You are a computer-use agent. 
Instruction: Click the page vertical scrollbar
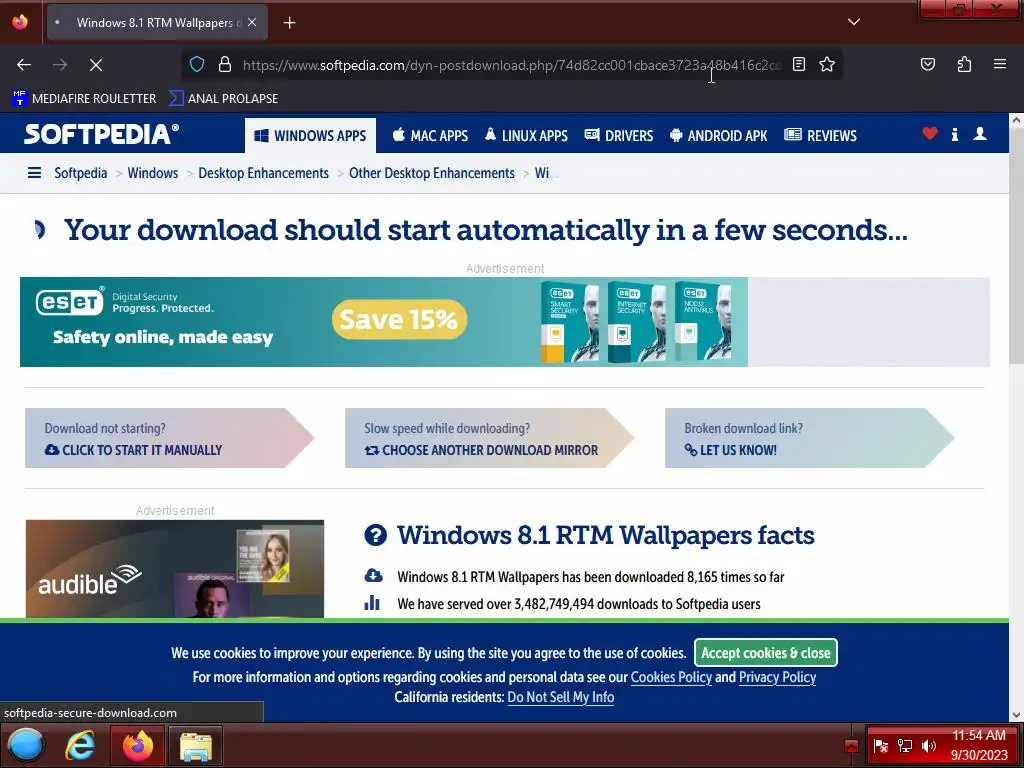(x=1016, y=245)
